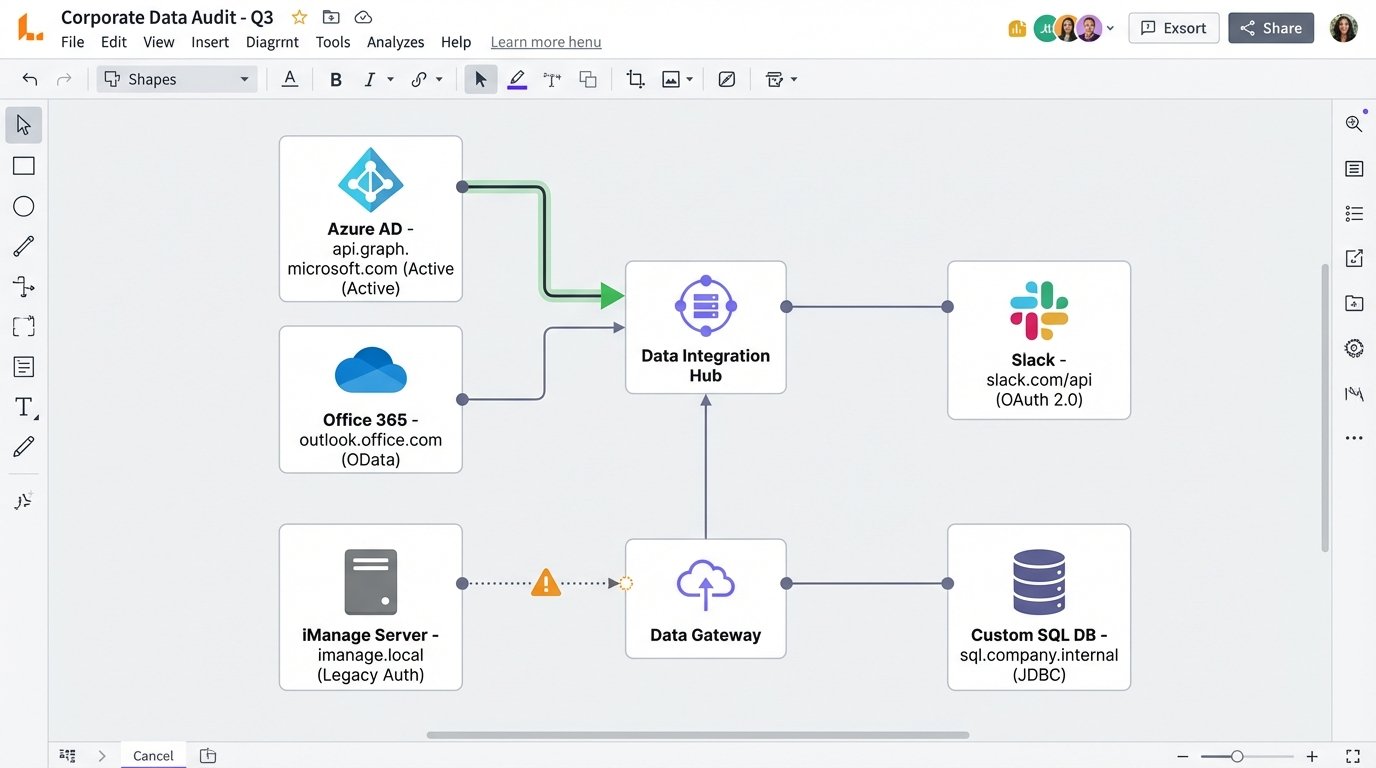1376x768 pixels.
Task: Select the Text tool in the left toolbar
Action: 24,406
